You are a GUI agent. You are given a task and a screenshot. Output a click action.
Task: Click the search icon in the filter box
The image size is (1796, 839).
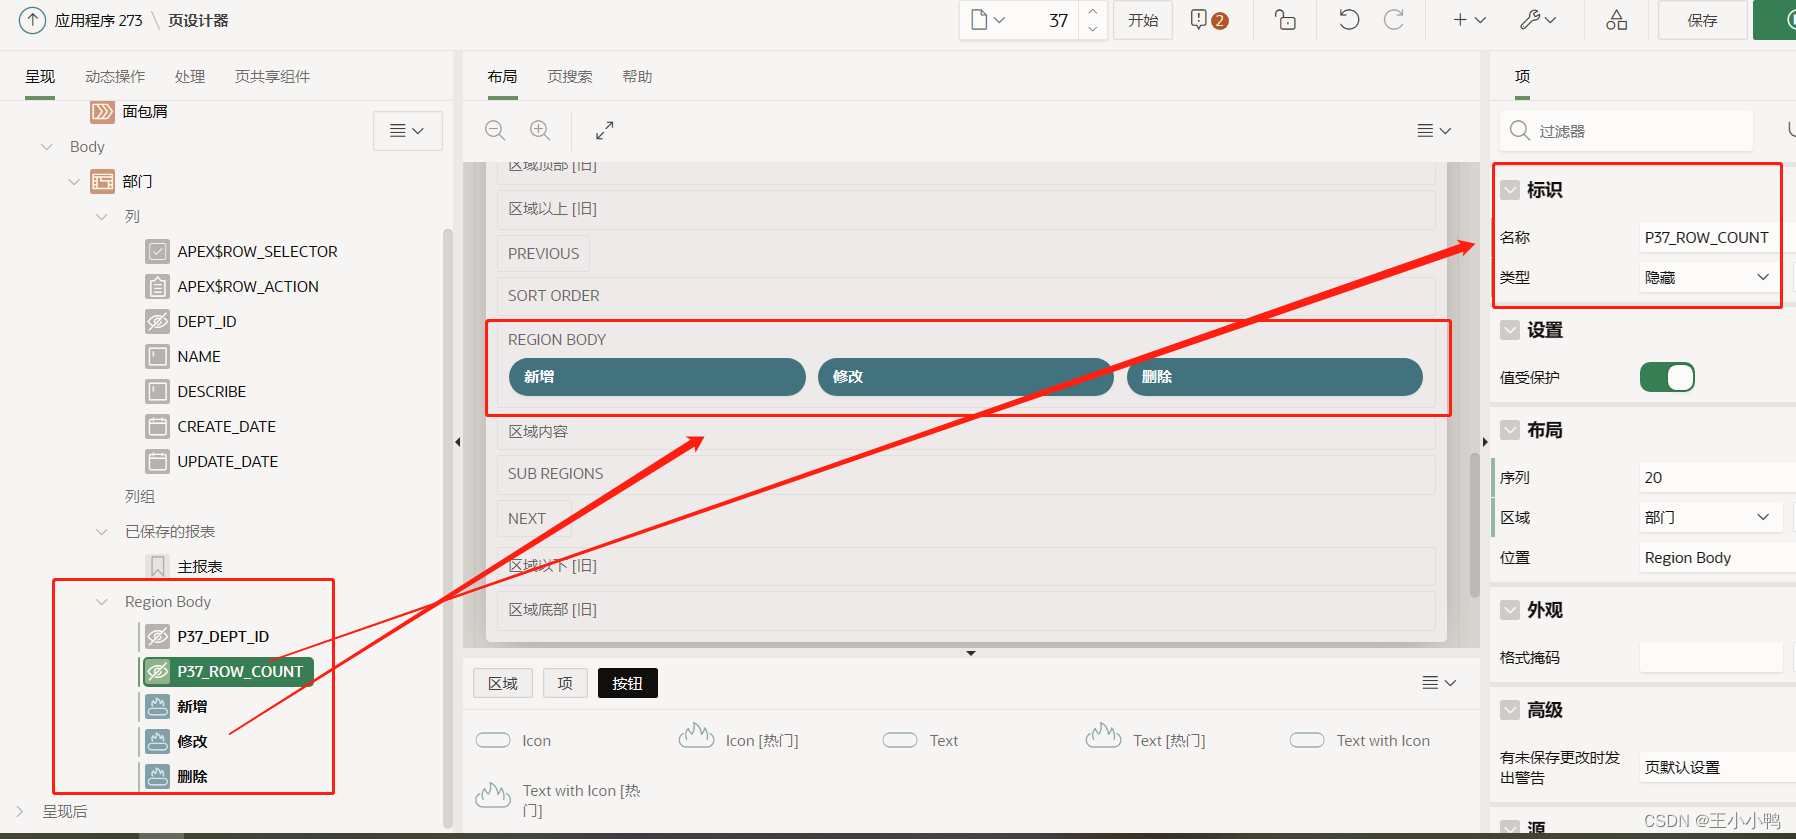(x=1520, y=130)
